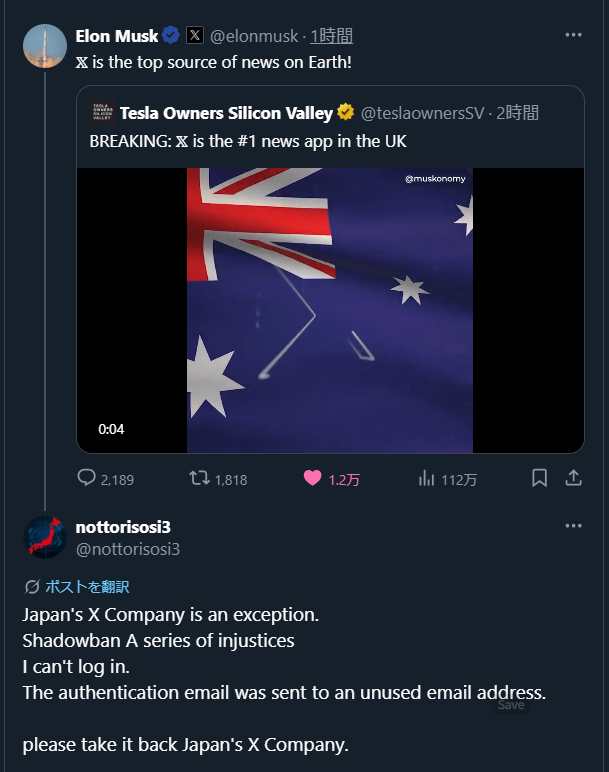Open the 1時間 timestamp link

click(331, 36)
